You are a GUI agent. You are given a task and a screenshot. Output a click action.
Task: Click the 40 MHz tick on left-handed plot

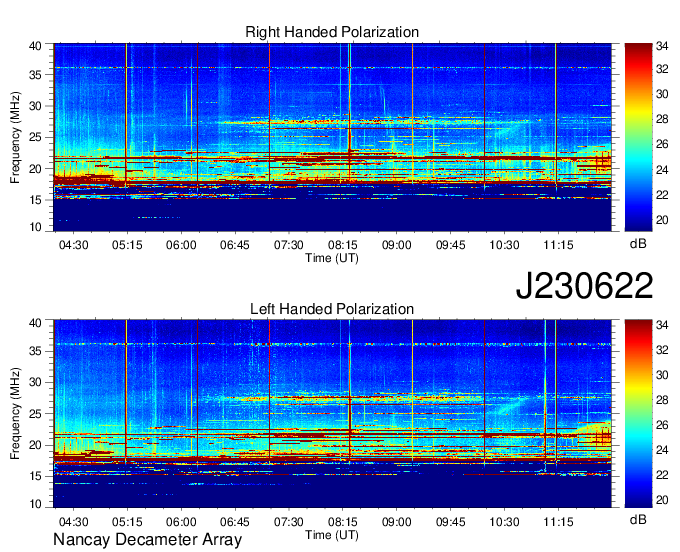point(35,323)
